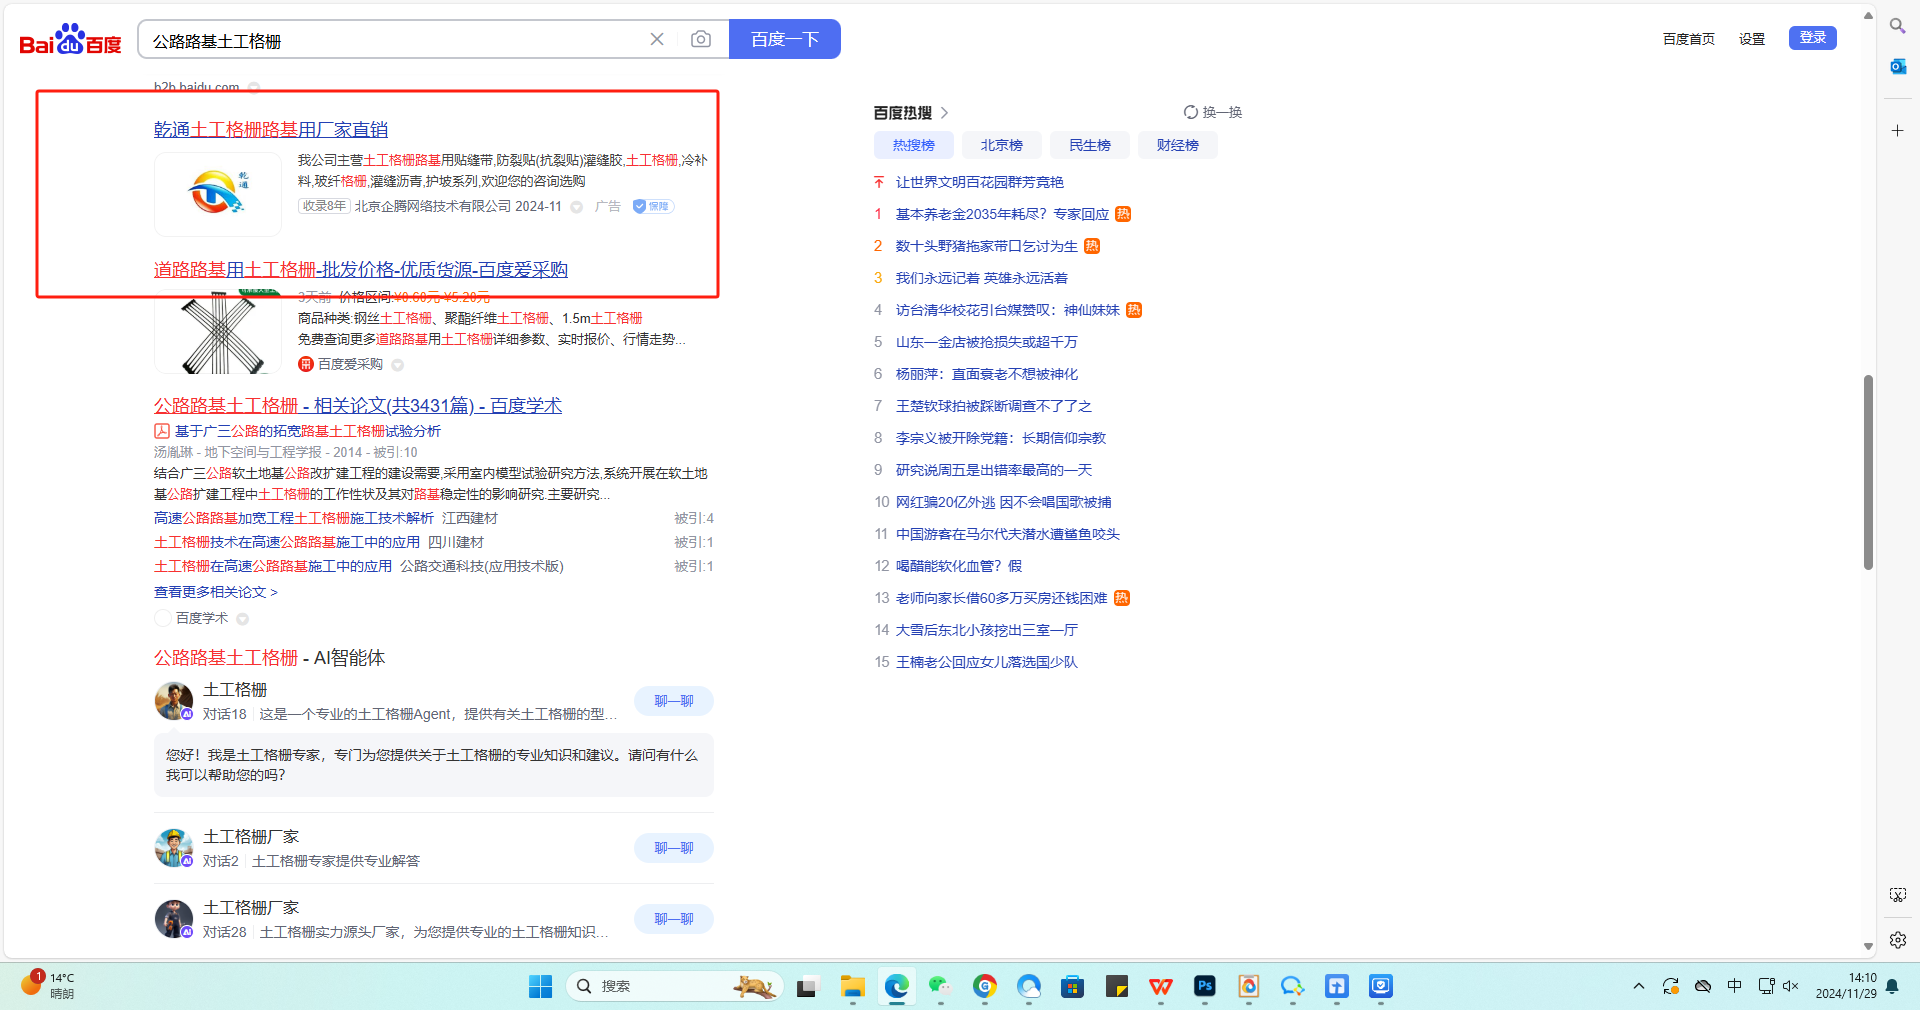
Task: Switch to the 北京榜 tab
Action: [1001, 145]
